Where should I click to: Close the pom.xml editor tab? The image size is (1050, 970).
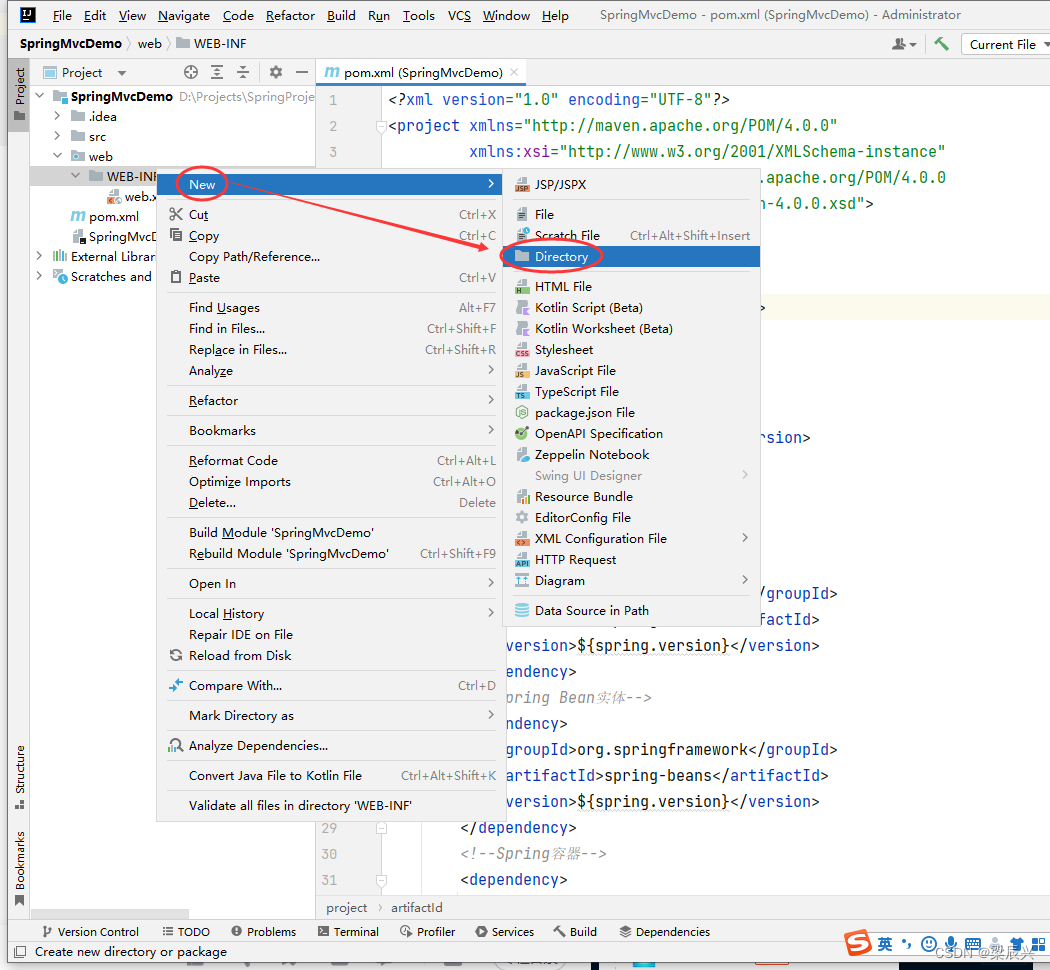514,72
